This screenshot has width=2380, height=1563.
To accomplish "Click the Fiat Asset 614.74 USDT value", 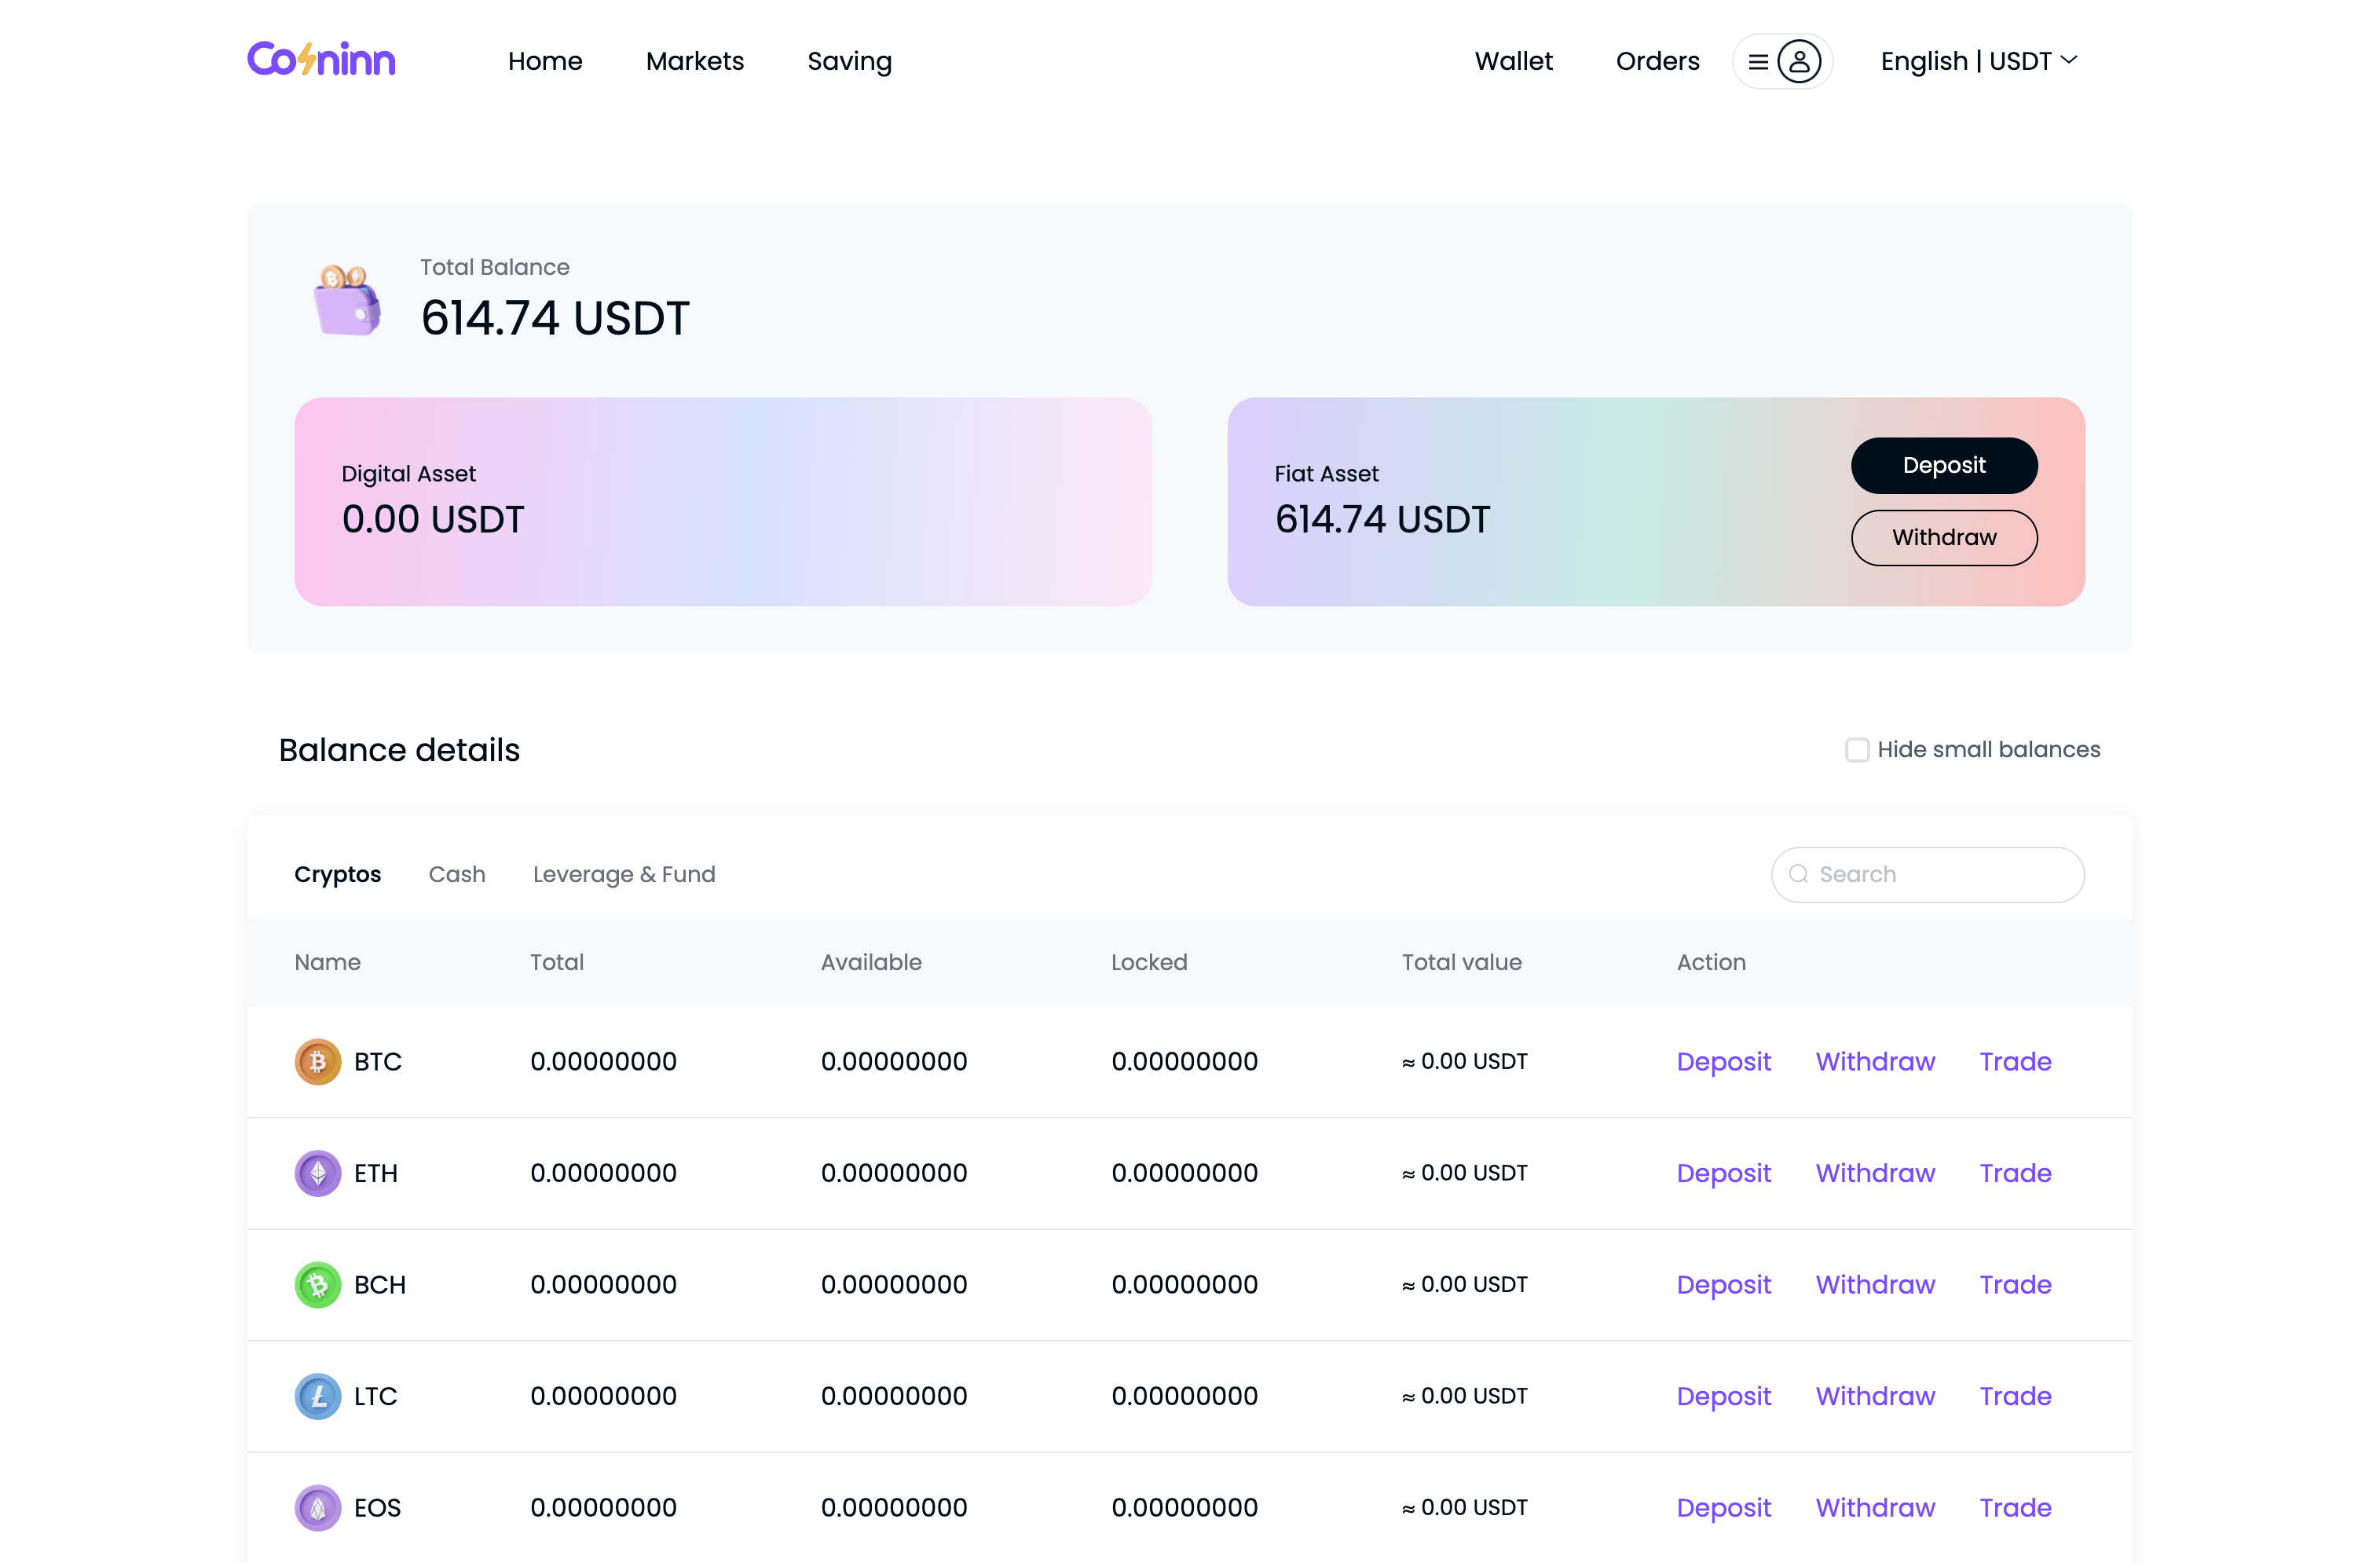I will click(x=1382, y=519).
